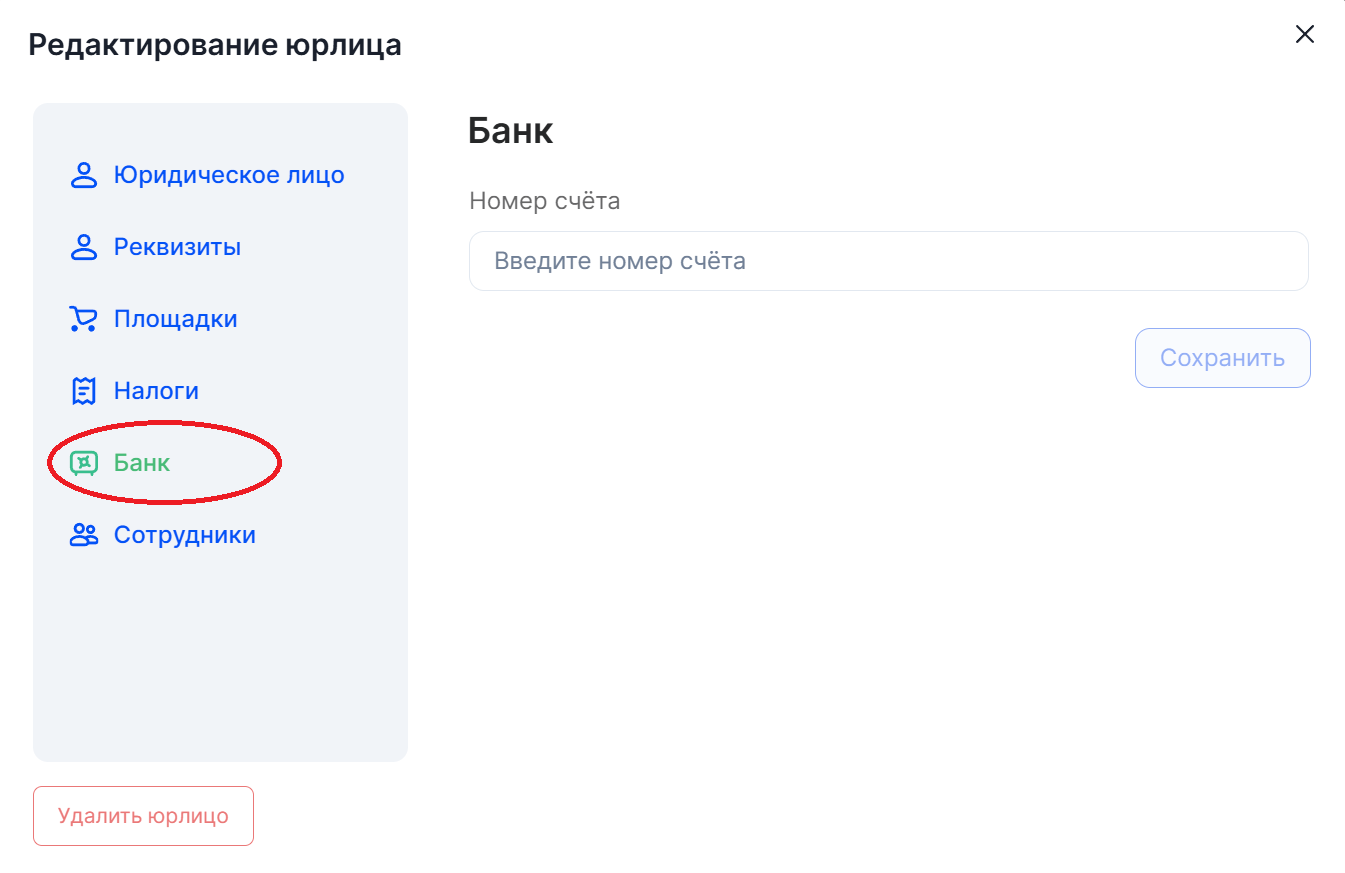Close the Редактирование юрлица dialog with X
This screenshot has width=1345, height=873.
(x=1304, y=35)
